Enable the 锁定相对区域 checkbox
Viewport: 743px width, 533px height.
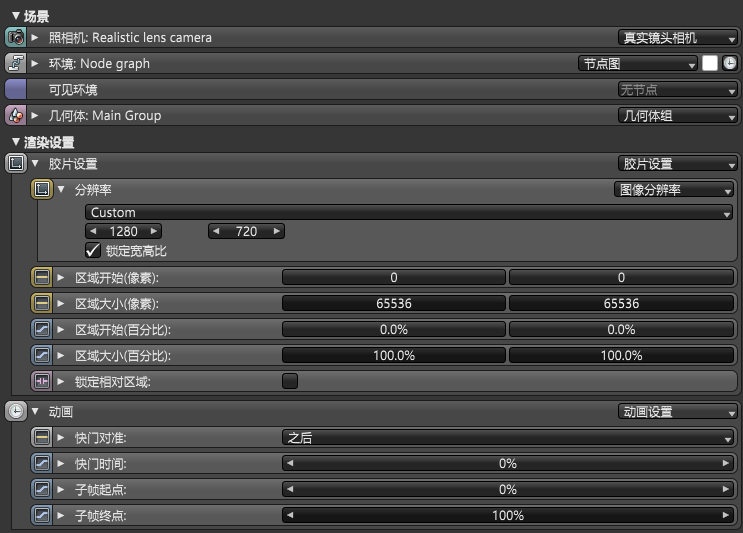pos(290,381)
